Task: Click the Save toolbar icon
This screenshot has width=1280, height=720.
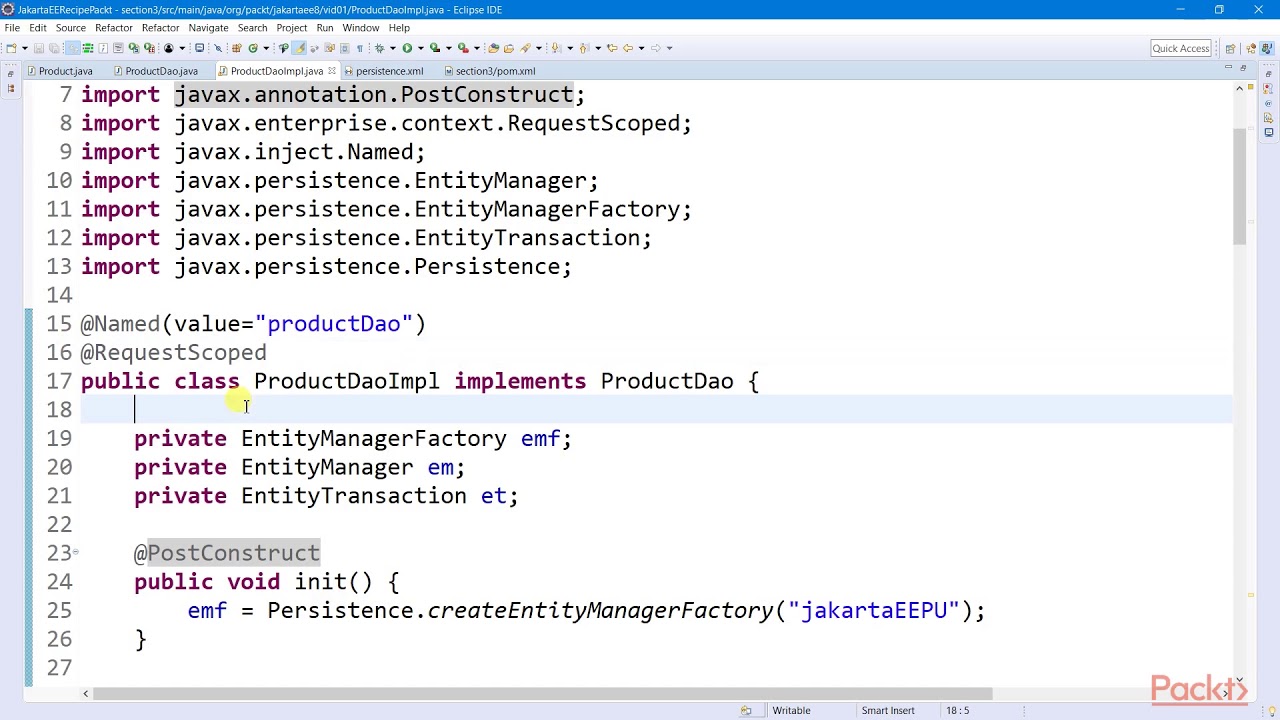Action: [x=39, y=48]
